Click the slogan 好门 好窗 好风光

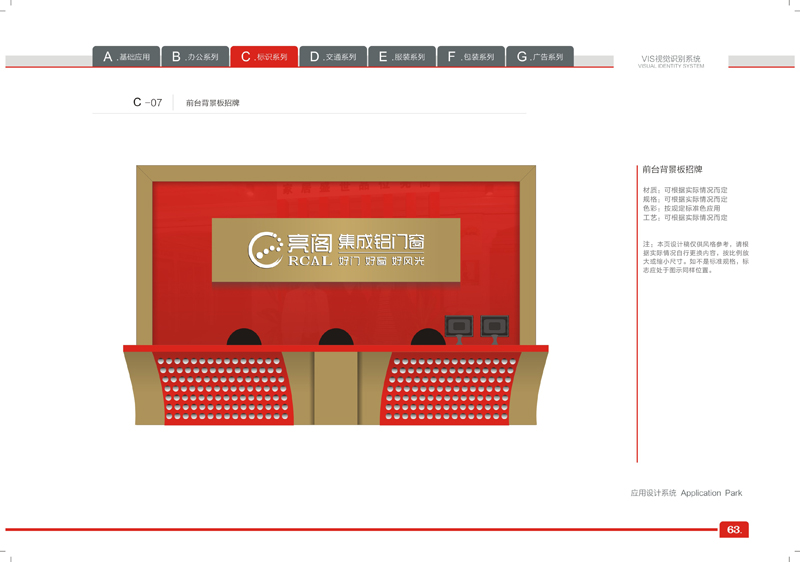[x=381, y=261]
